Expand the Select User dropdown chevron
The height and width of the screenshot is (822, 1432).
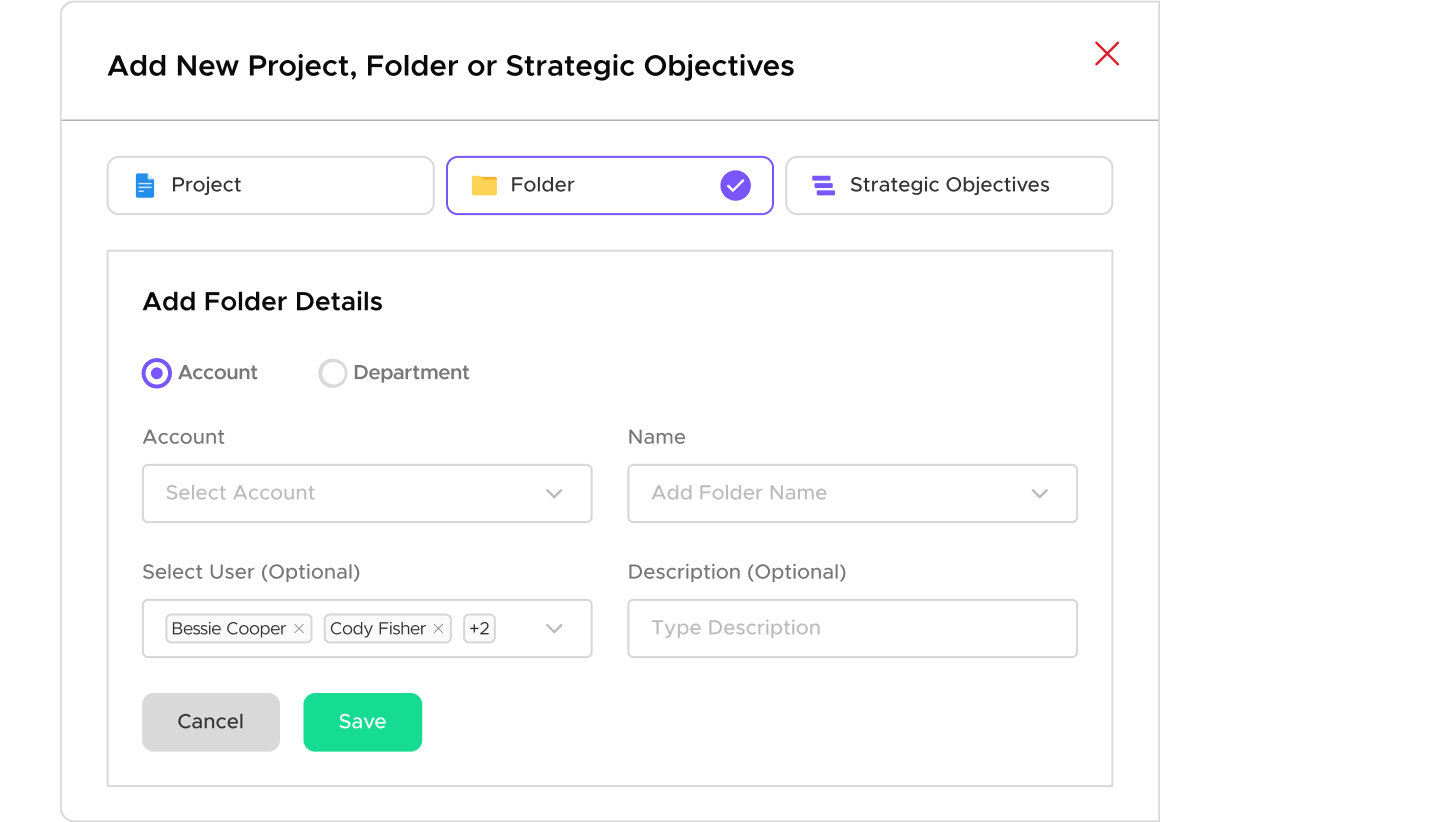point(554,629)
